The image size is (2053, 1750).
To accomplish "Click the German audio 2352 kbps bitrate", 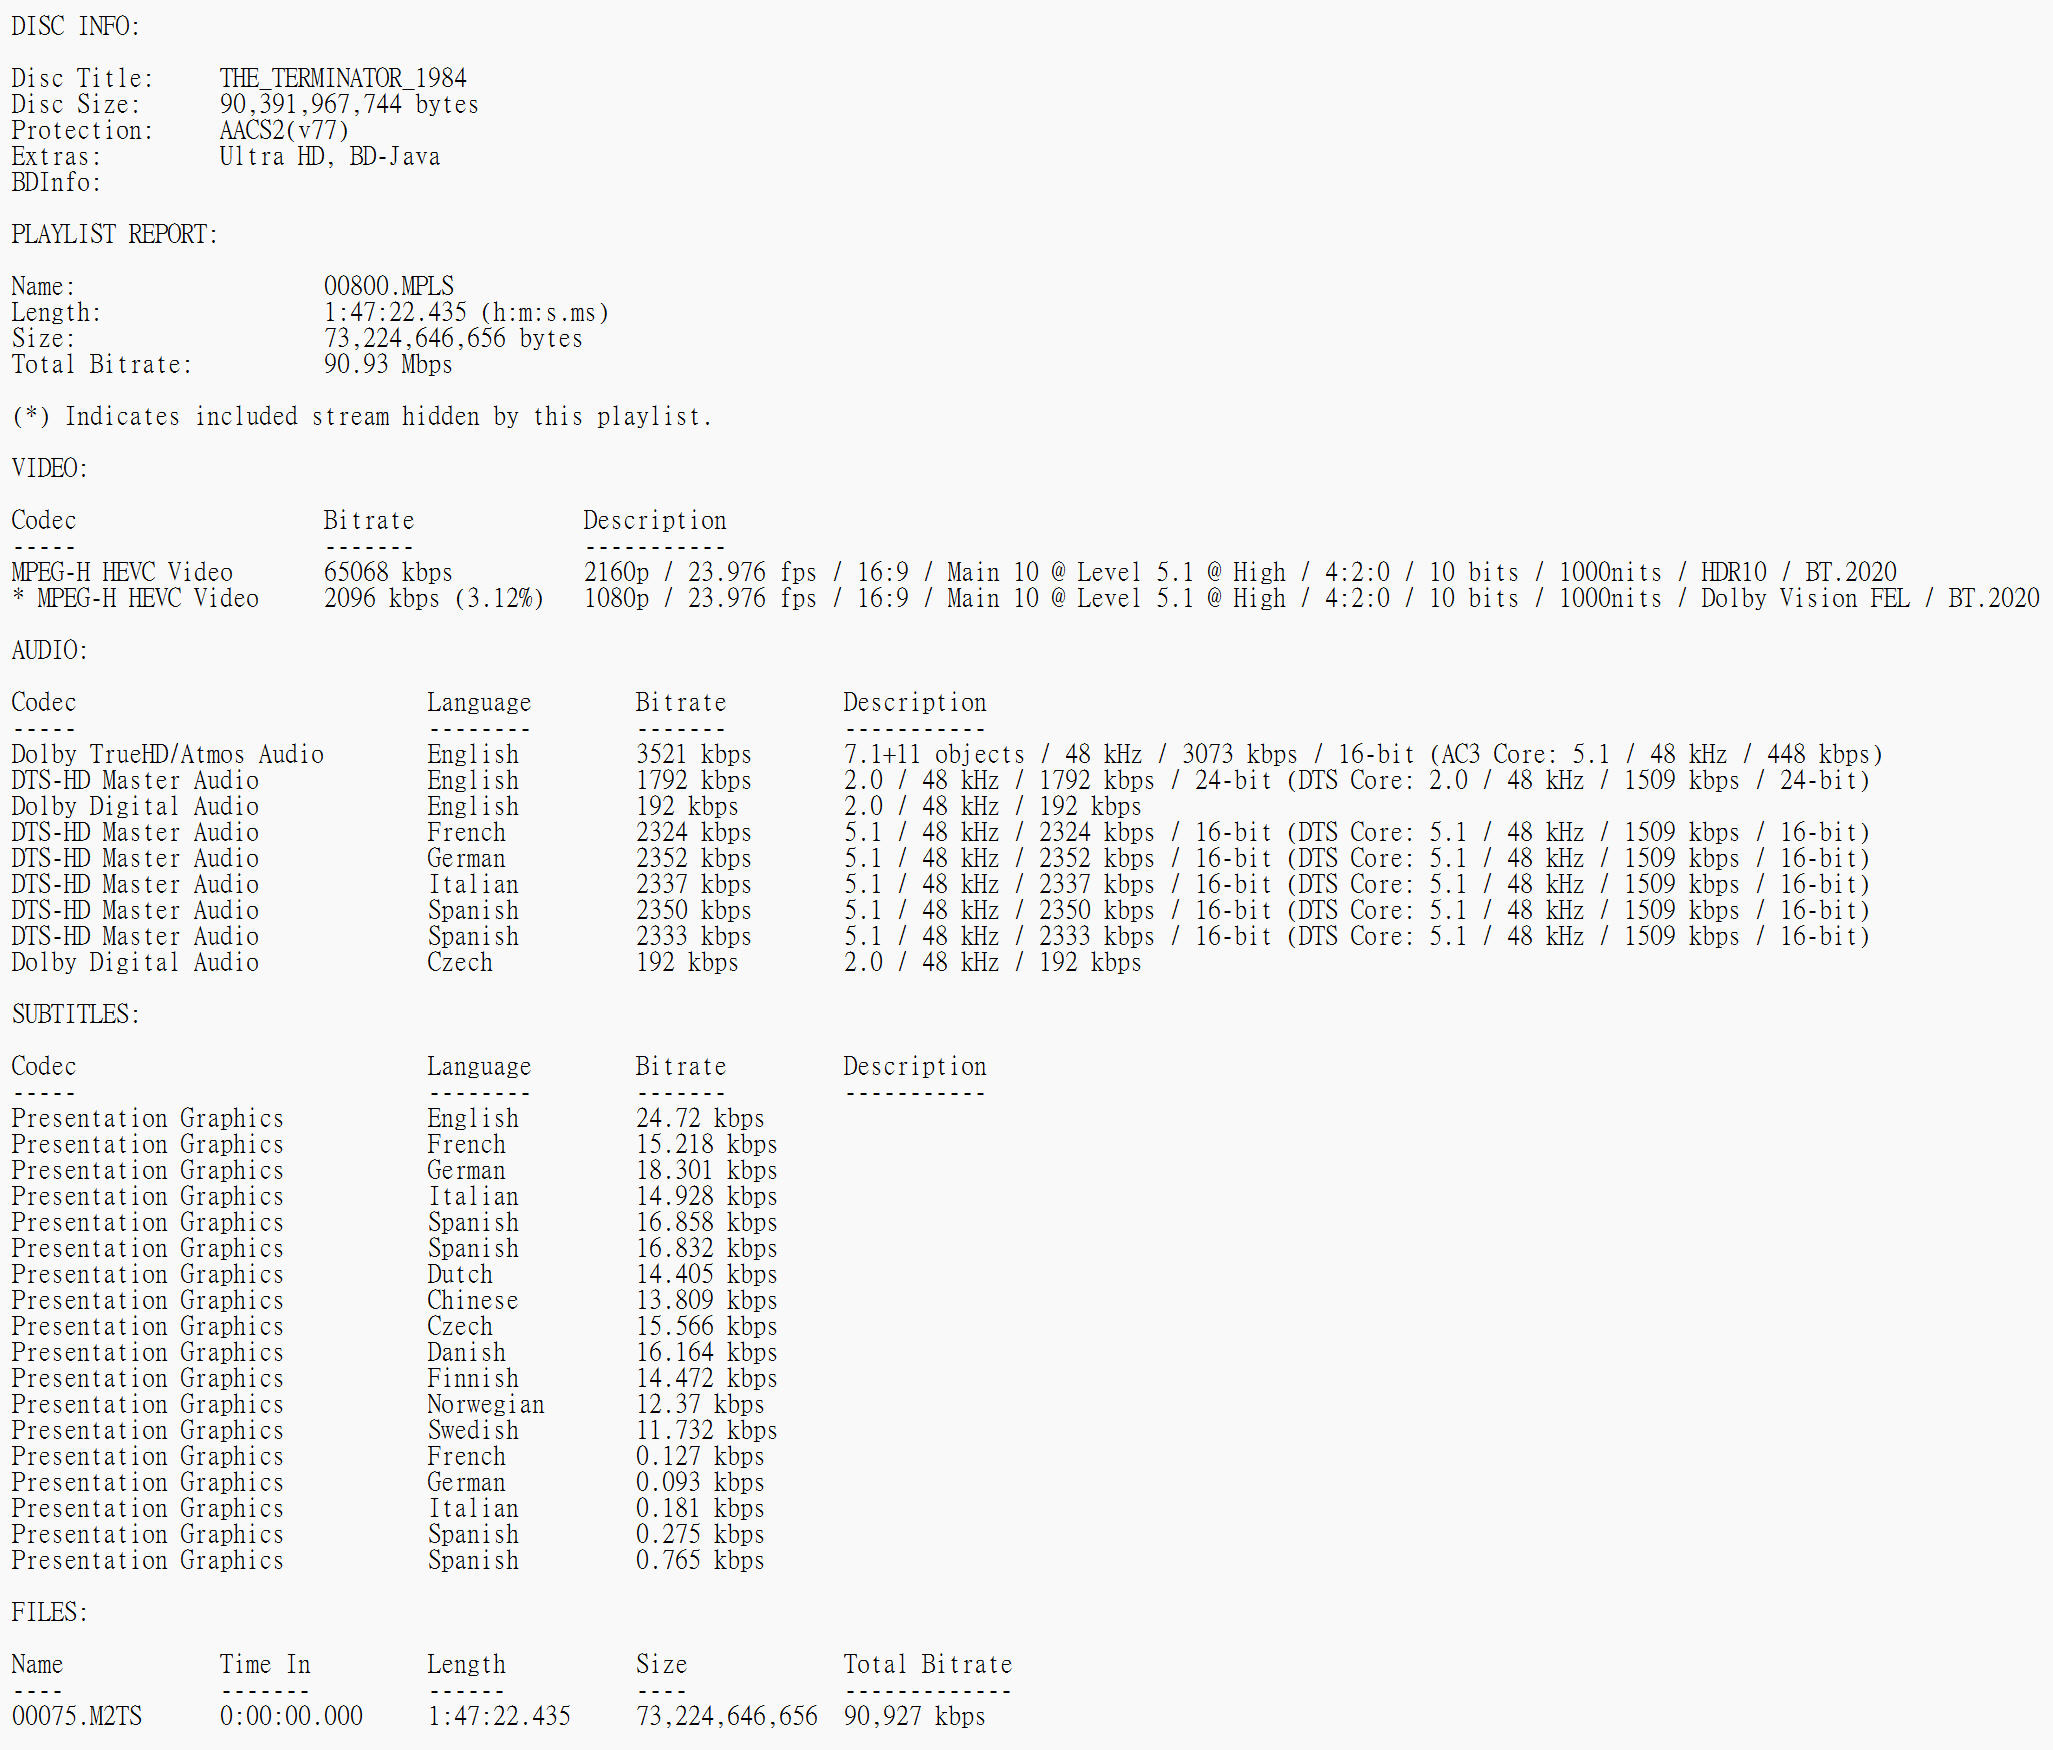I will 693,858.
